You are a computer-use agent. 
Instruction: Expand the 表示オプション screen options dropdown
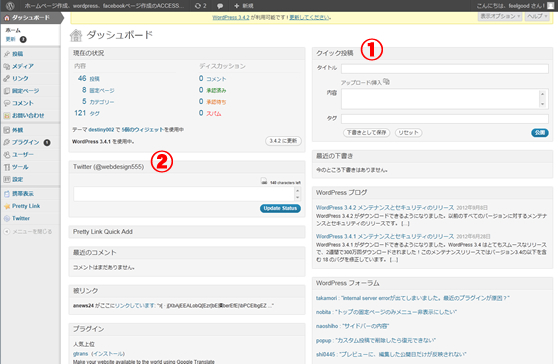point(500,16)
